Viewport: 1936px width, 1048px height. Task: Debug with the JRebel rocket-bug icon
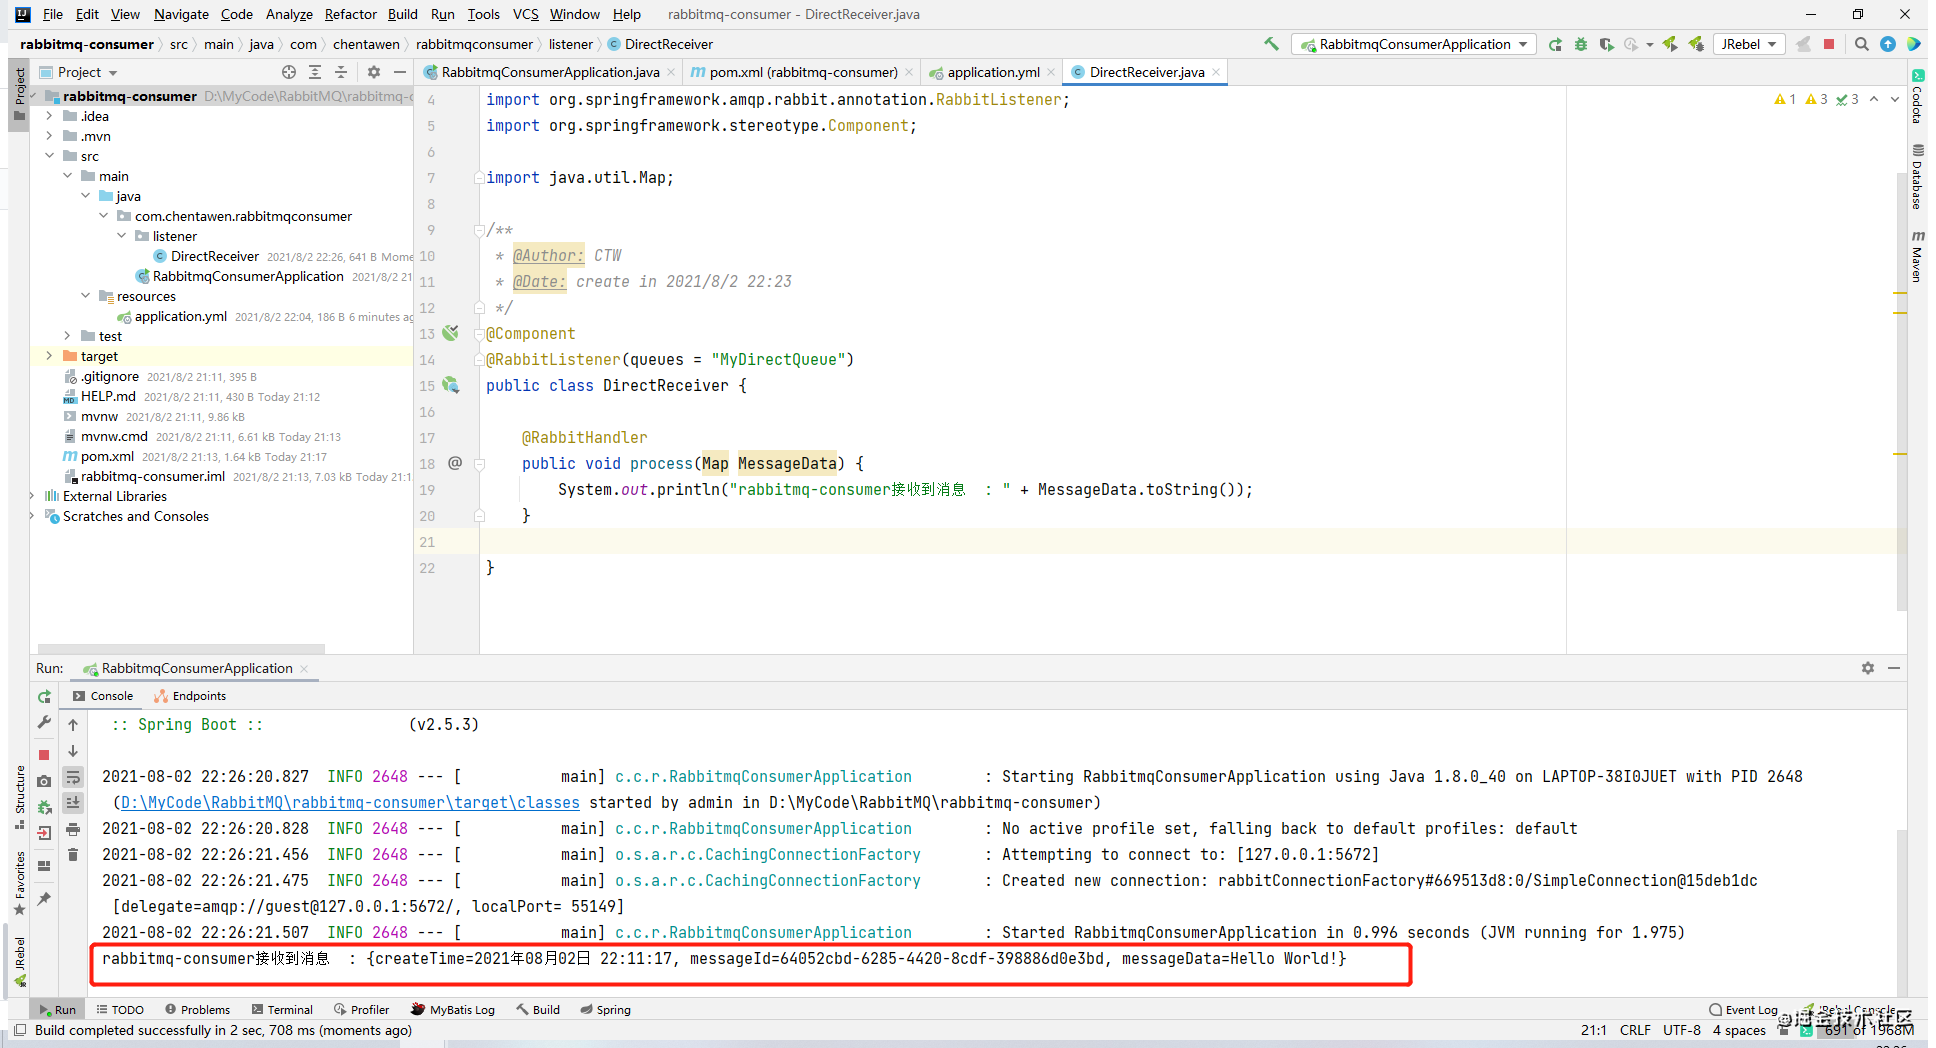tap(1696, 44)
